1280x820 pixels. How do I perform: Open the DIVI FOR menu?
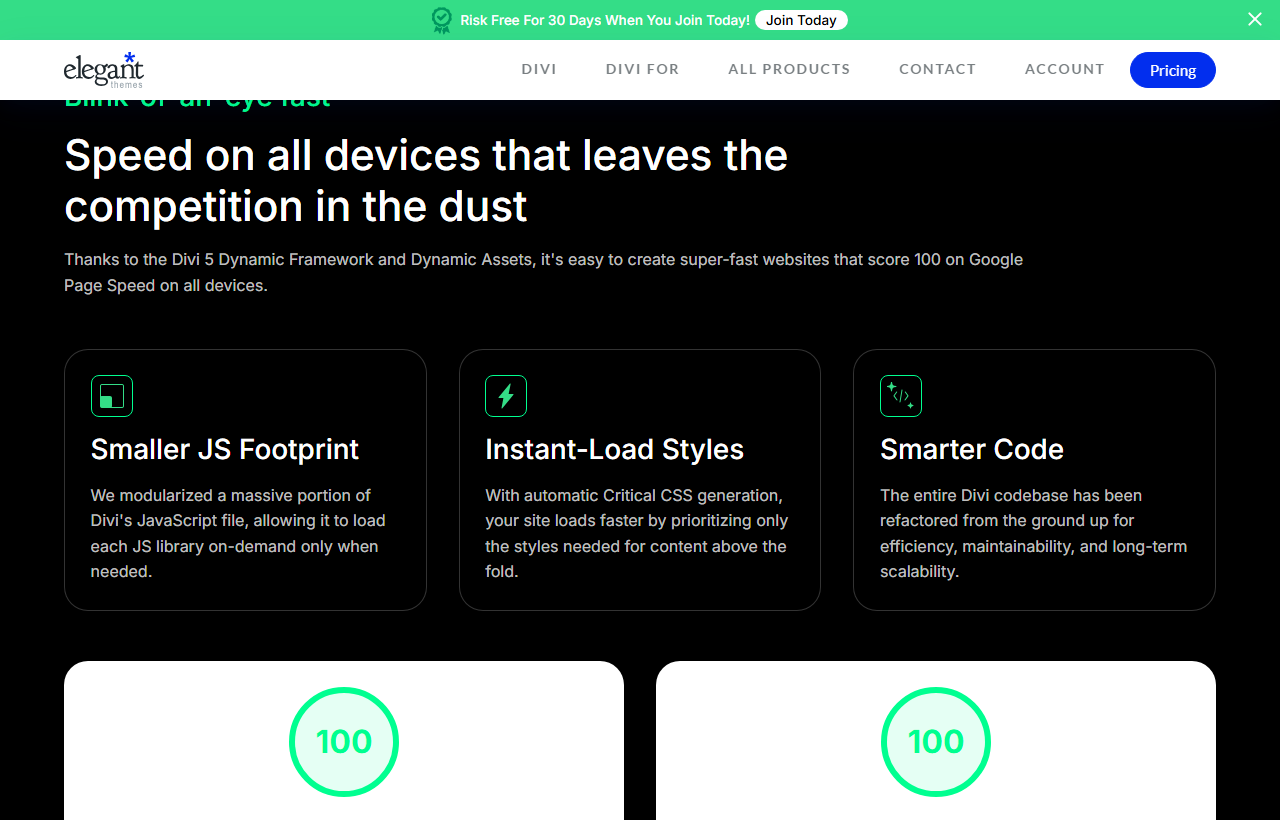coord(642,69)
